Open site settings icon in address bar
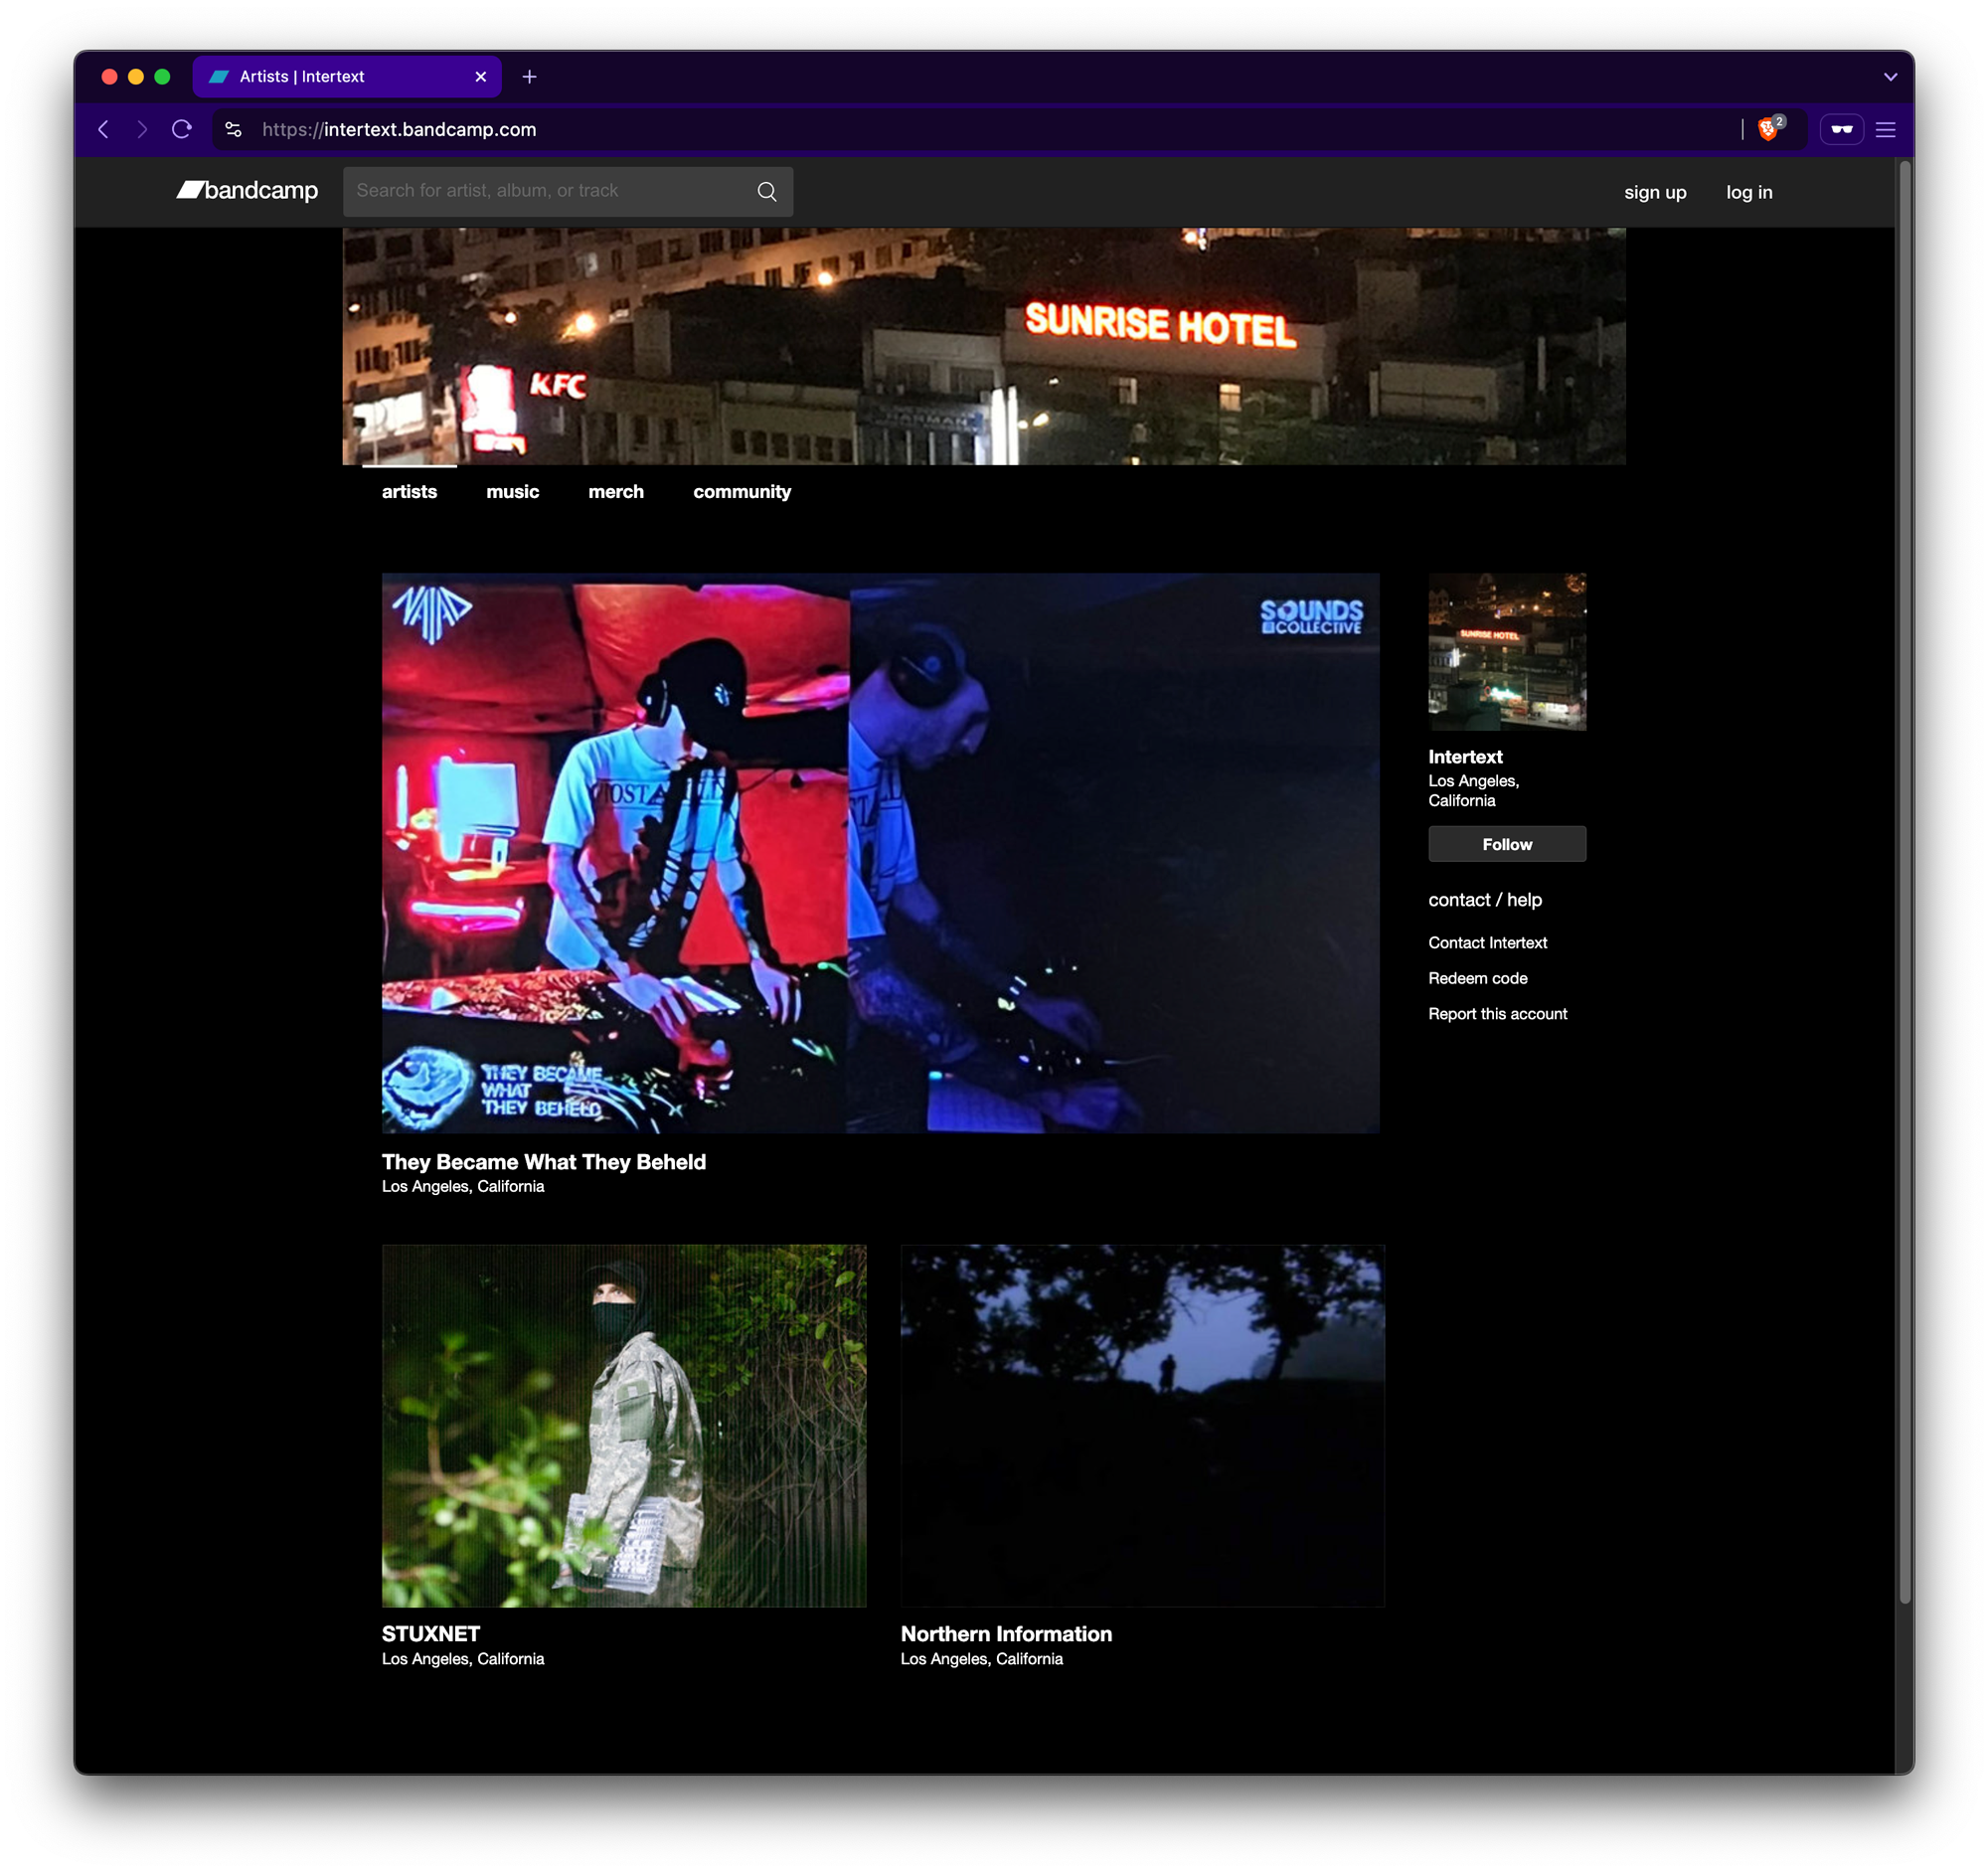Image resolution: width=1988 pixels, height=1872 pixels. [x=233, y=129]
